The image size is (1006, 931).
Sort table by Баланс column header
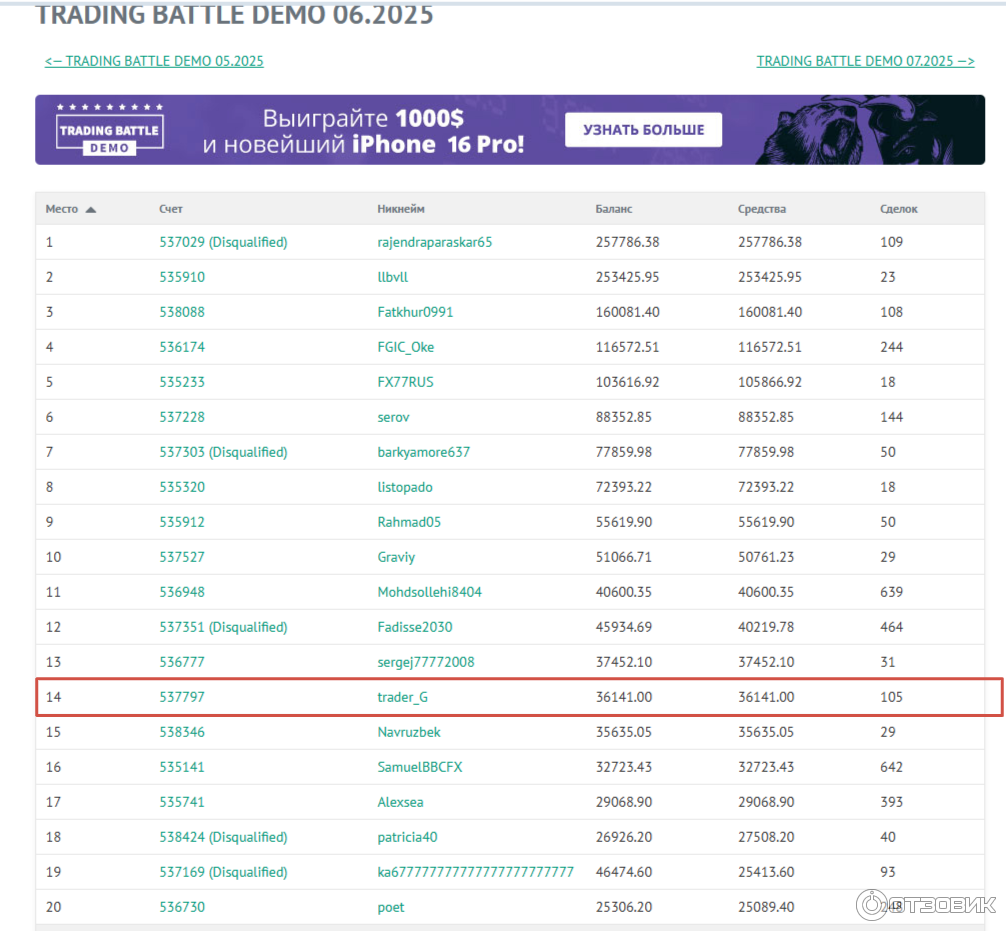tap(614, 209)
